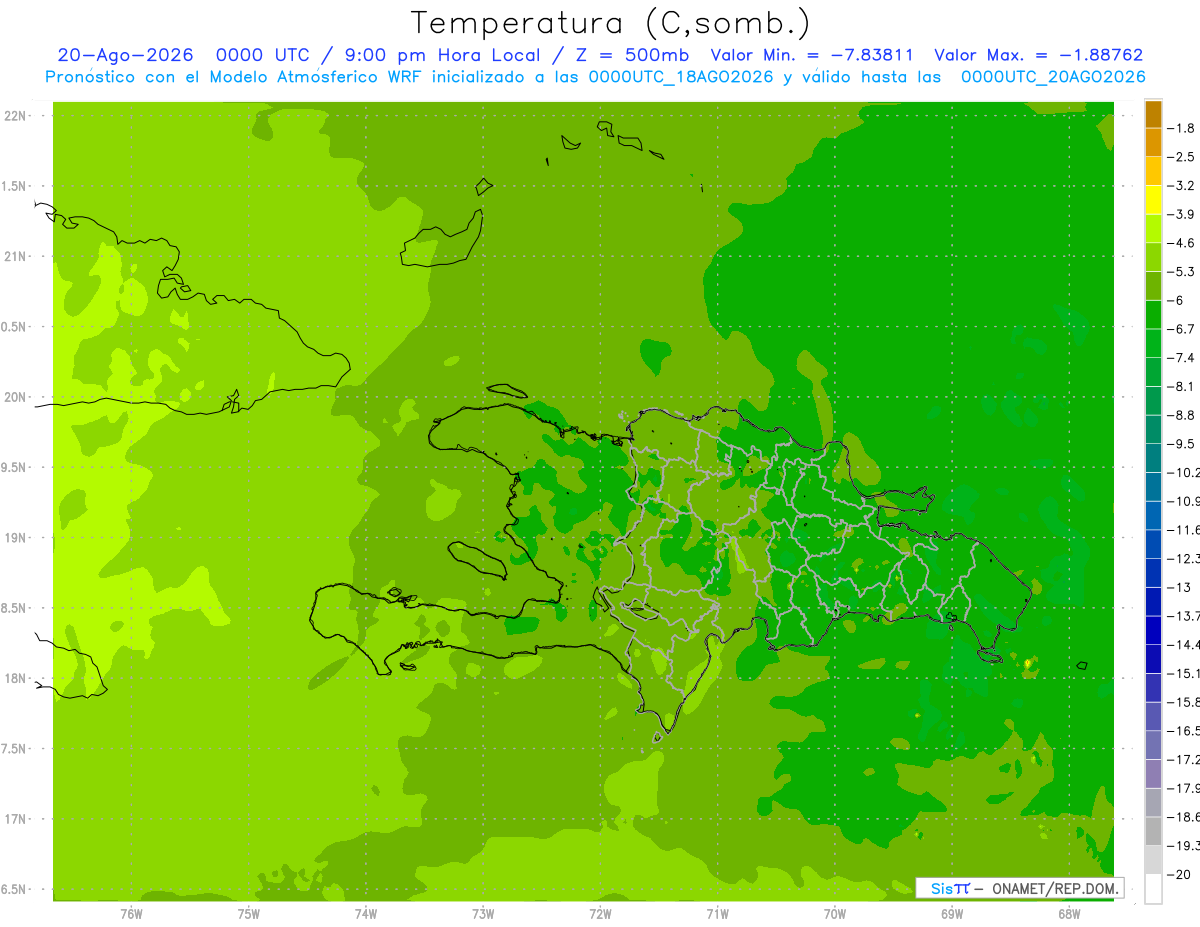
Task: Pick the yellow swatch between -3.2 and -3.9
Action: (x=1153, y=200)
